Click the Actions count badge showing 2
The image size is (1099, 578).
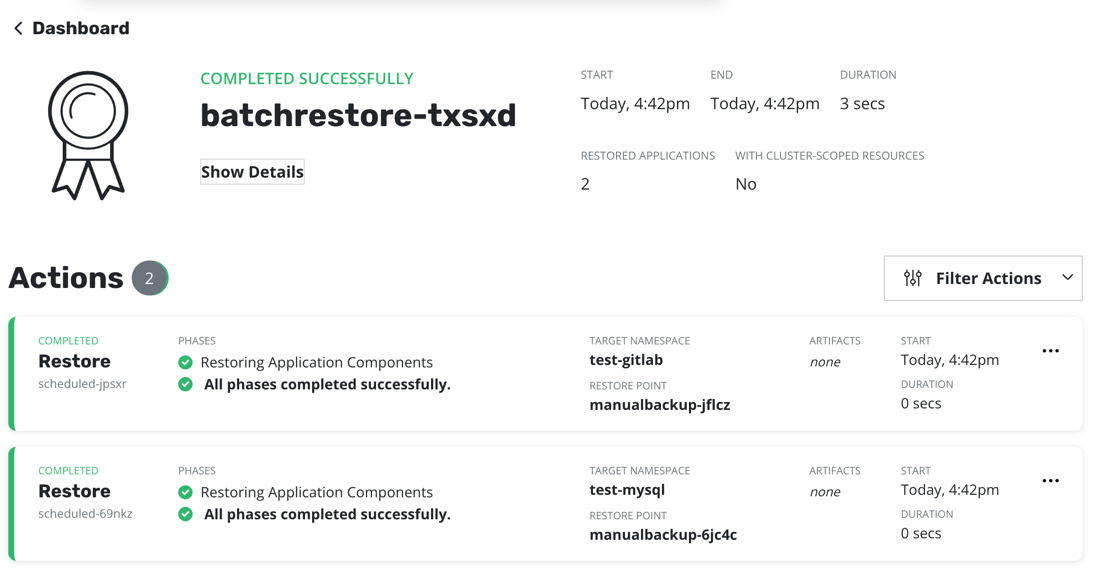pyautogui.click(x=150, y=278)
